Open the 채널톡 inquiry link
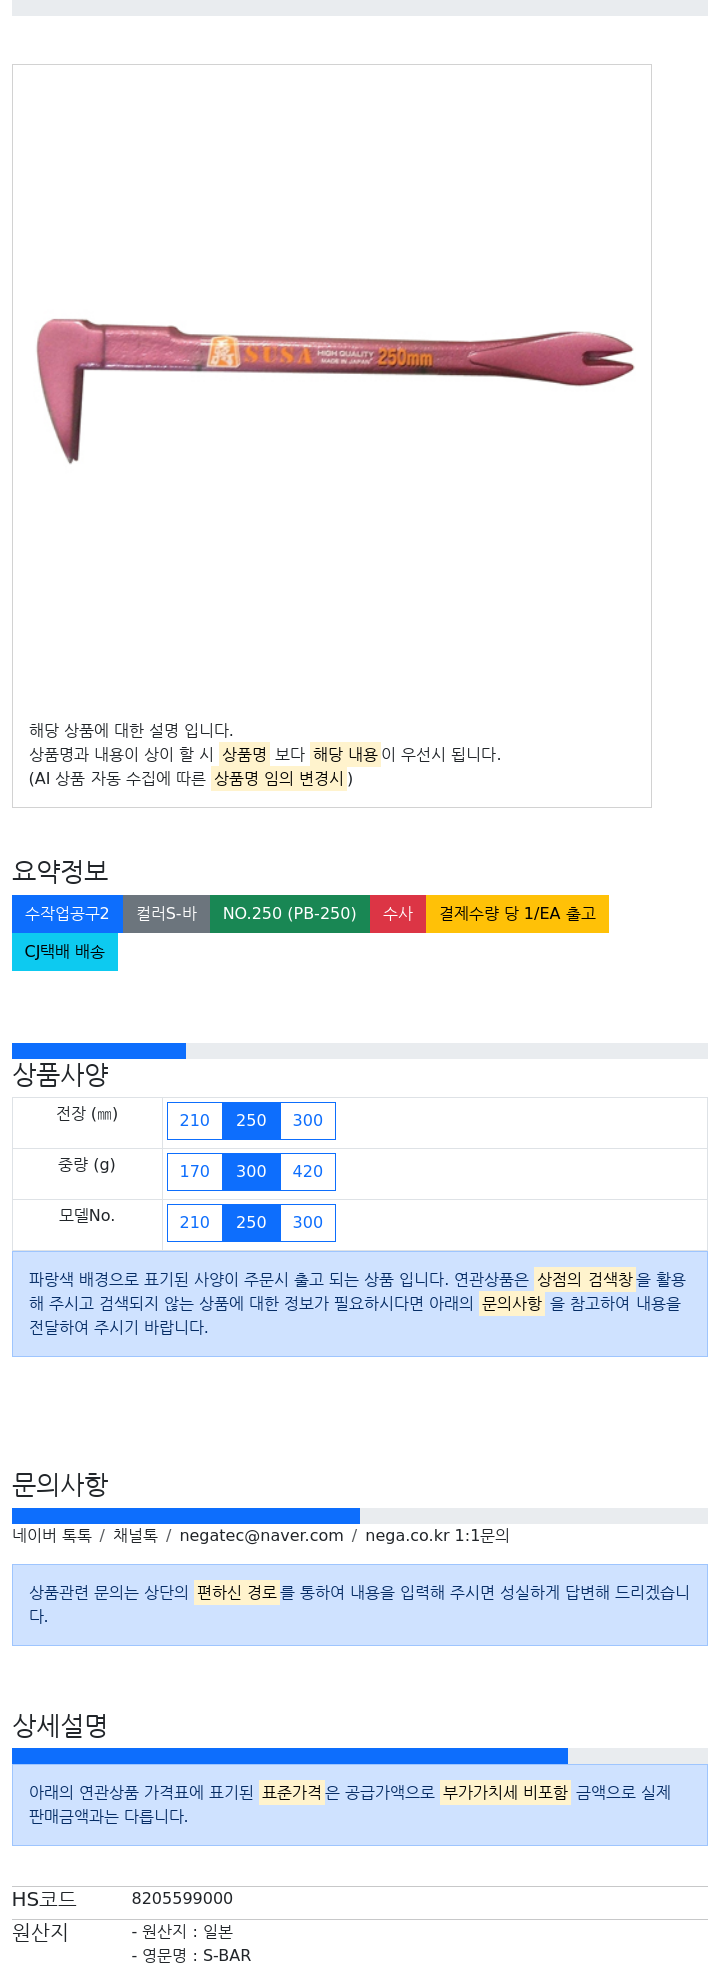 coord(135,1536)
